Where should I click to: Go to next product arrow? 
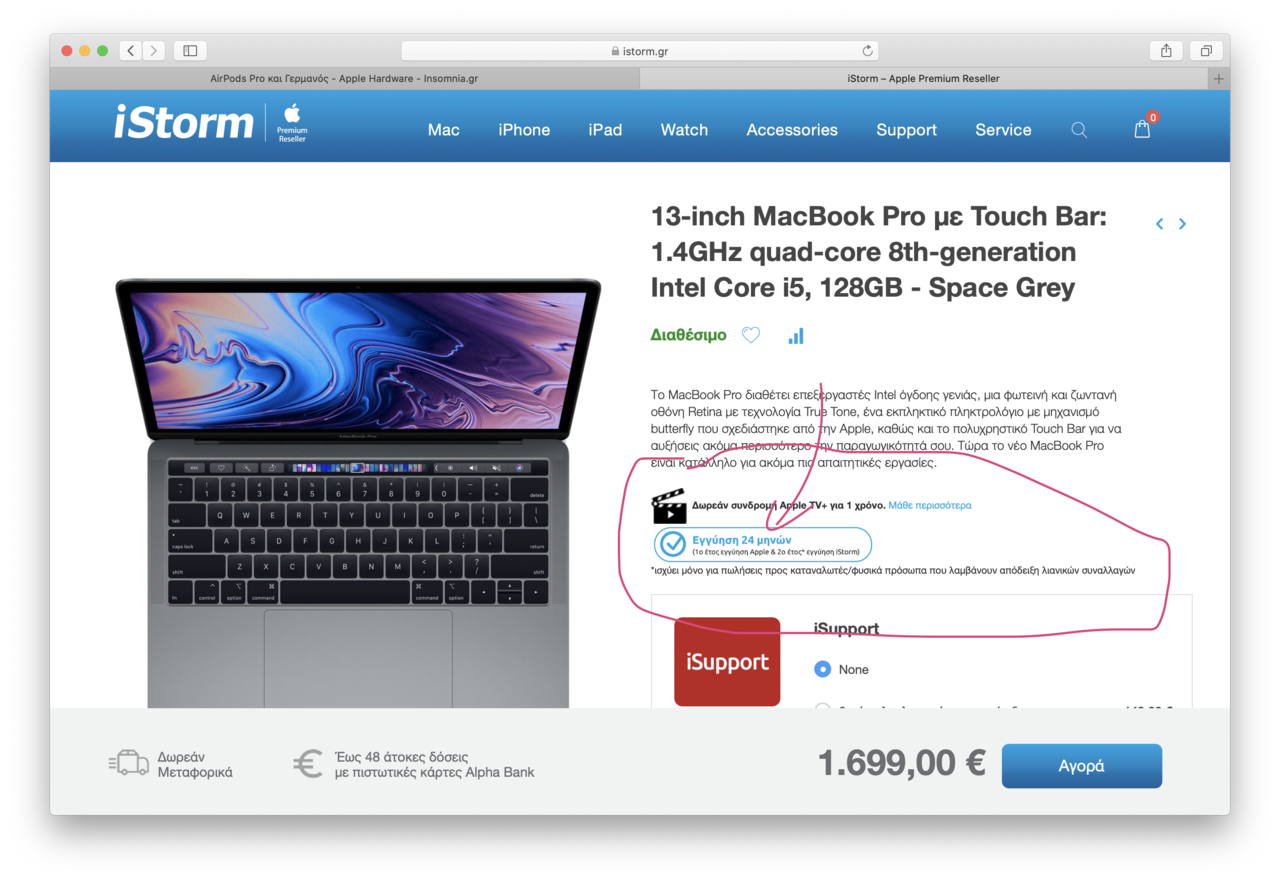pyautogui.click(x=1182, y=224)
